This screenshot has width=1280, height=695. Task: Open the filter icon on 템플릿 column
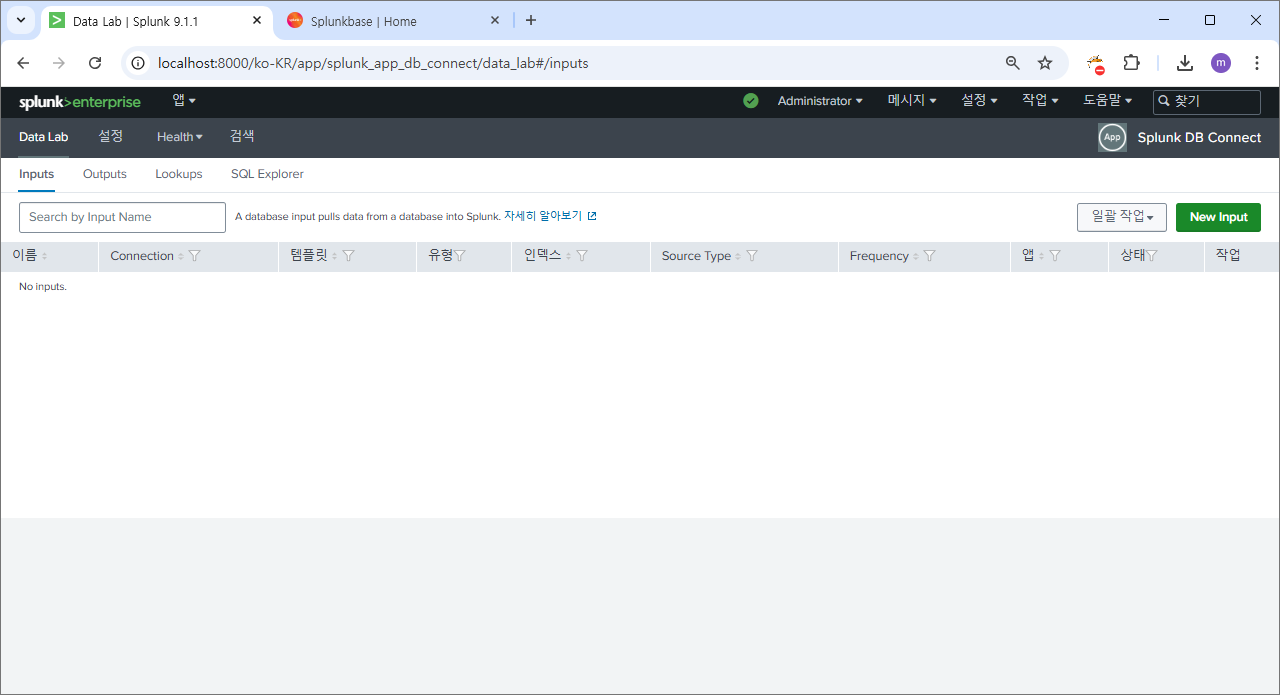coord(348,256)
